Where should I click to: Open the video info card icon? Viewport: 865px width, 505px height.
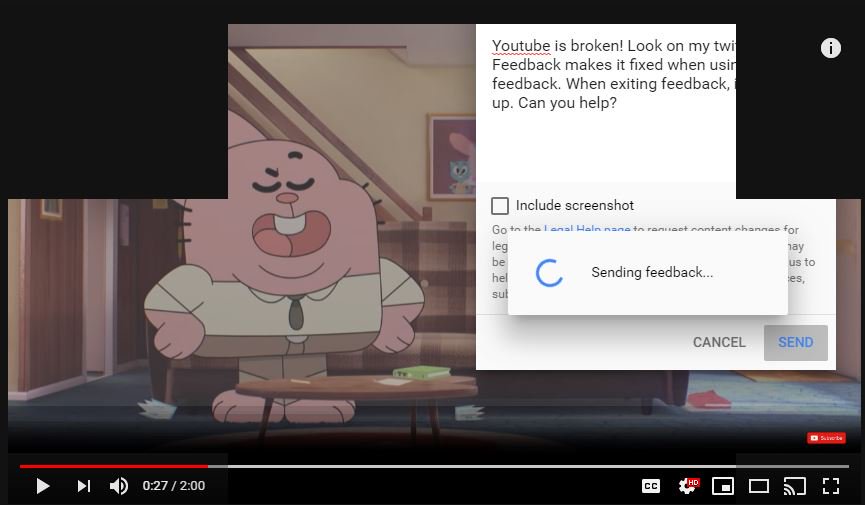(x=831, y=48)
